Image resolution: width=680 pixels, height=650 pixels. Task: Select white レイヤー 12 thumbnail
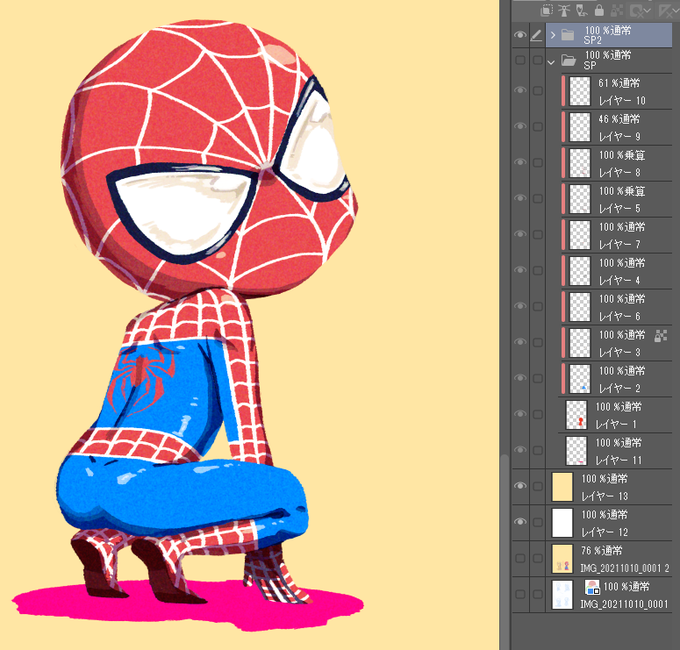click(562, 523)
